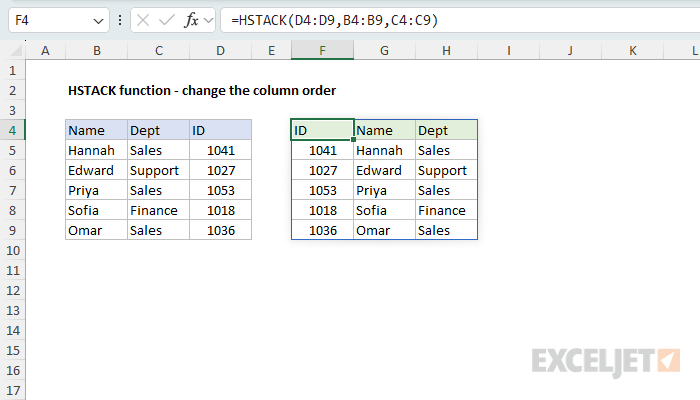Click 'Omar' in column B
This screenshot has width=700, height=400.
pos(96,230)
